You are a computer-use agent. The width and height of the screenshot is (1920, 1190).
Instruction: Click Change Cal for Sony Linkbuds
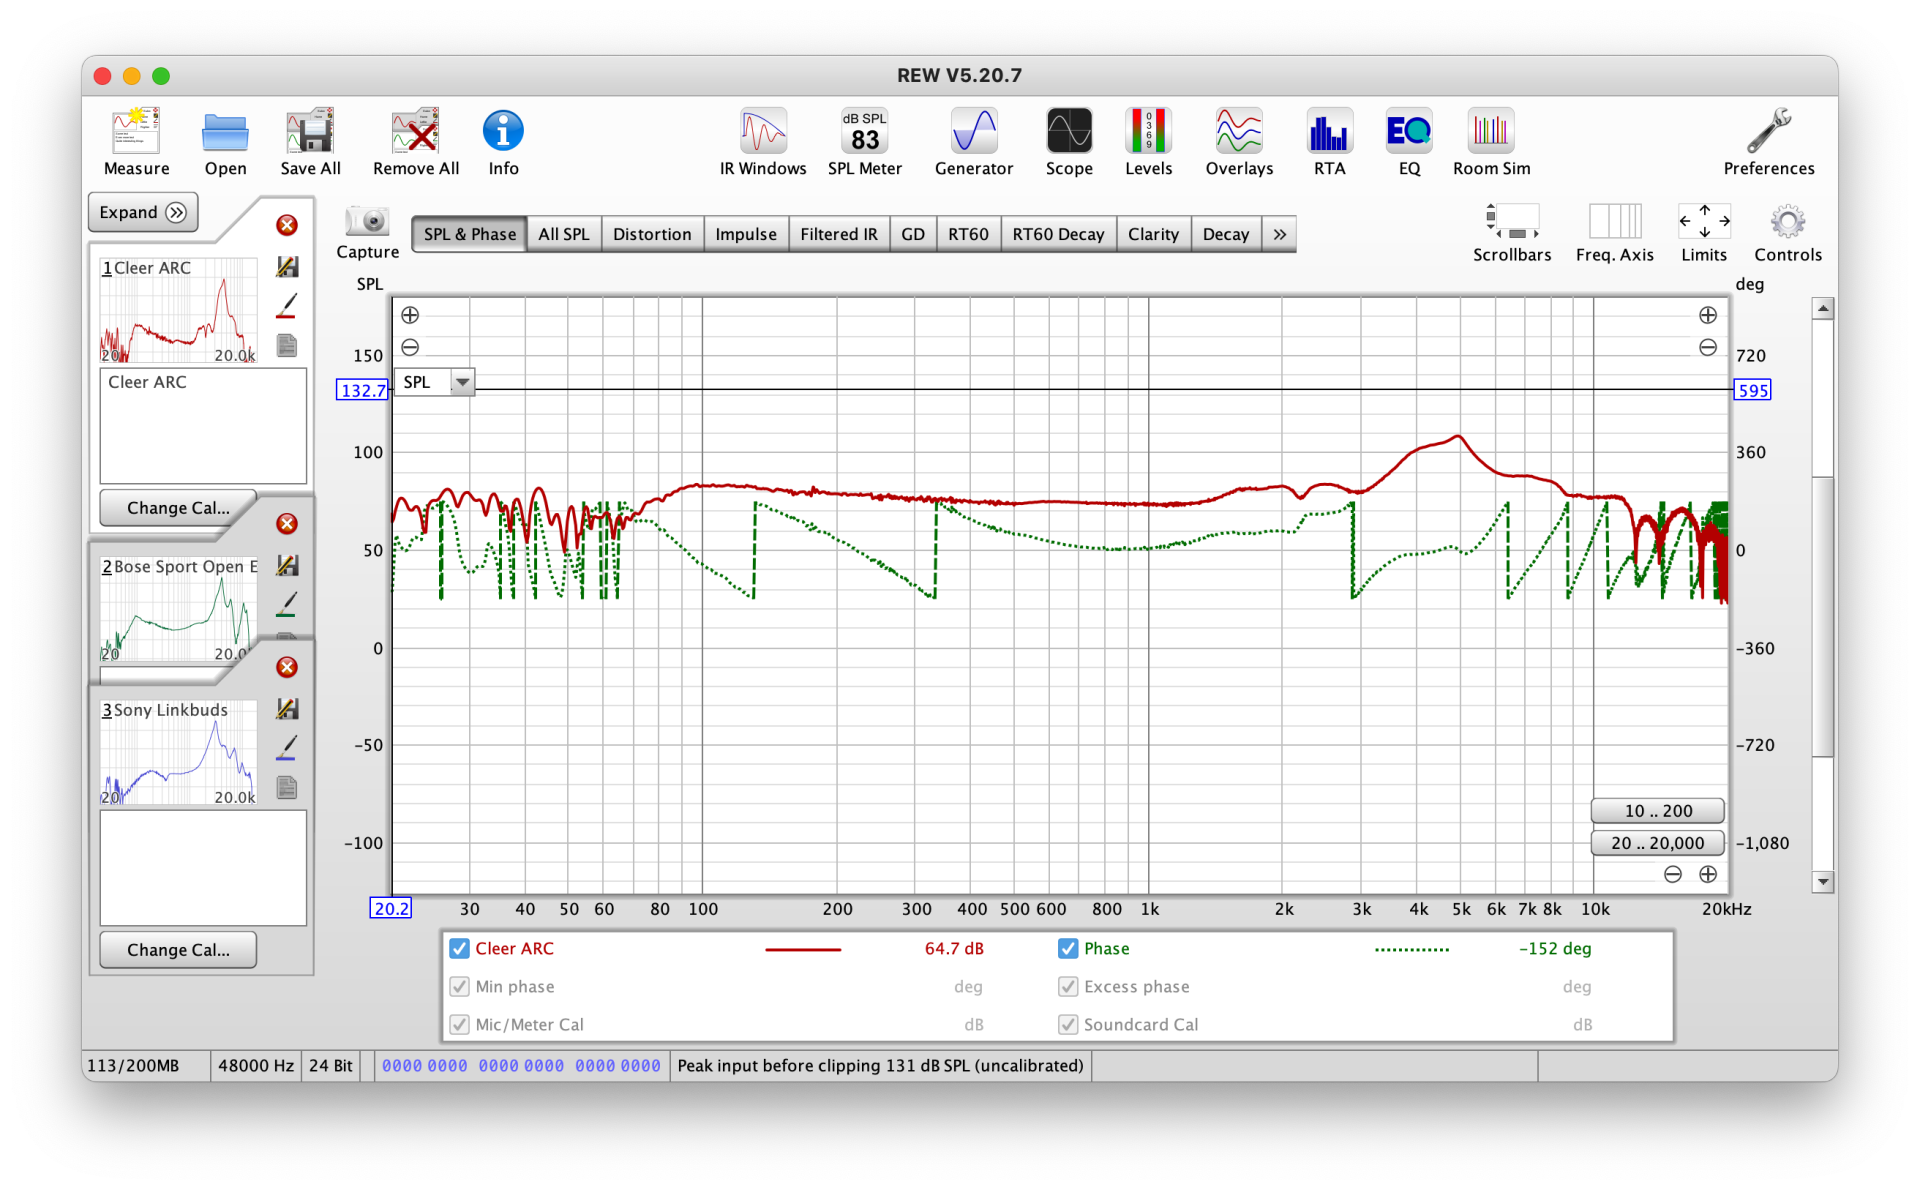(178, 950)
